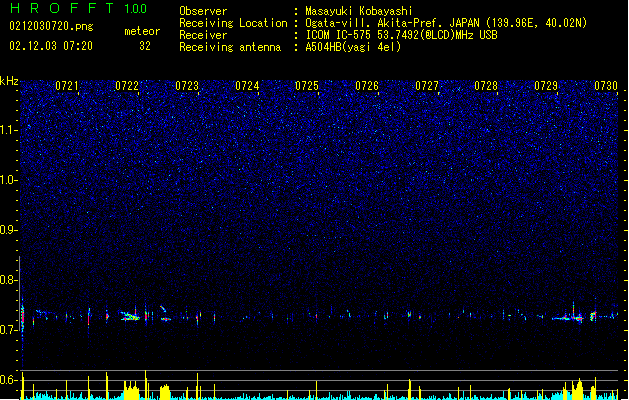The height and width of the screenshot is (400, 629).
Task: Click the 0728 time marker
Action: (x=486, y=86)
